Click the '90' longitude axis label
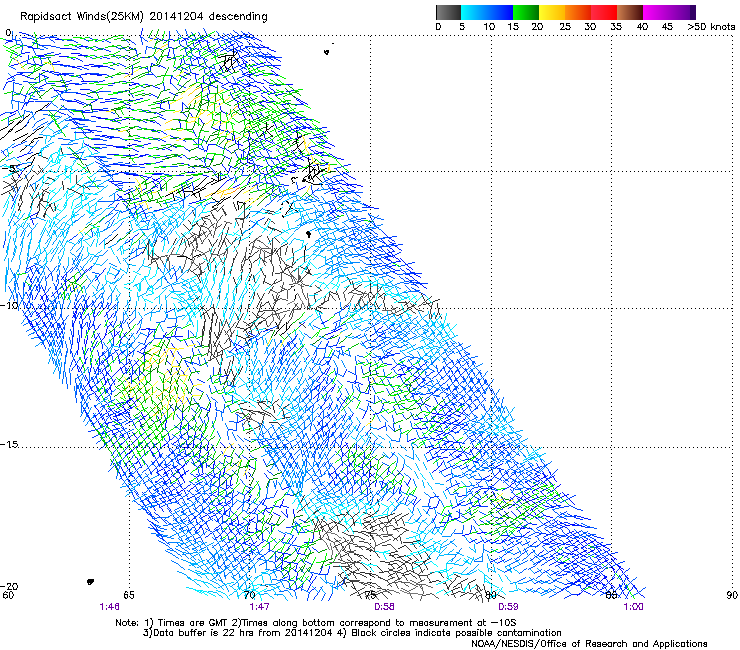Viewport: 740px width, 650px height. (732, 595)
